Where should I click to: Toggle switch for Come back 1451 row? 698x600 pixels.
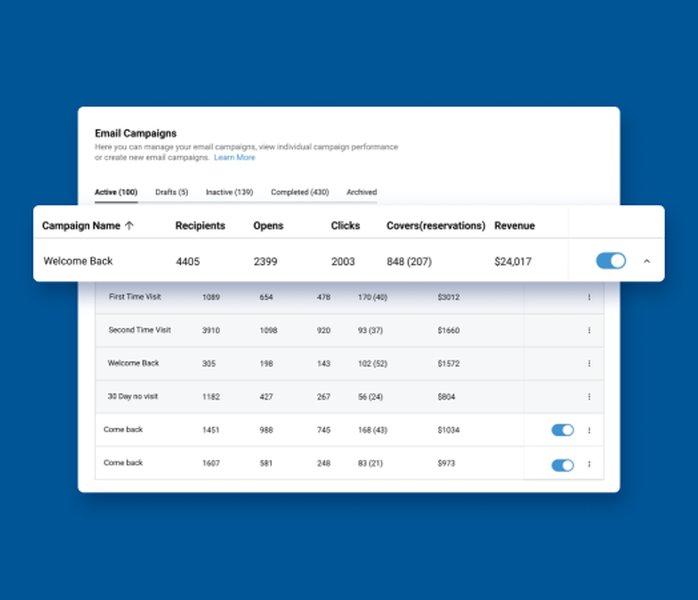pos(563,430)
